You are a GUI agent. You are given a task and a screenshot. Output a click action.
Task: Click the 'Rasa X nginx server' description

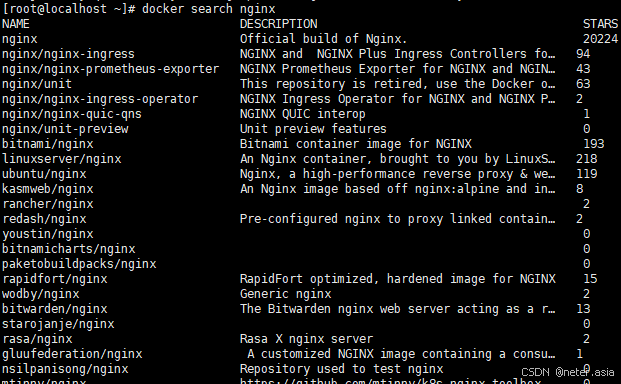click(306, 339)
